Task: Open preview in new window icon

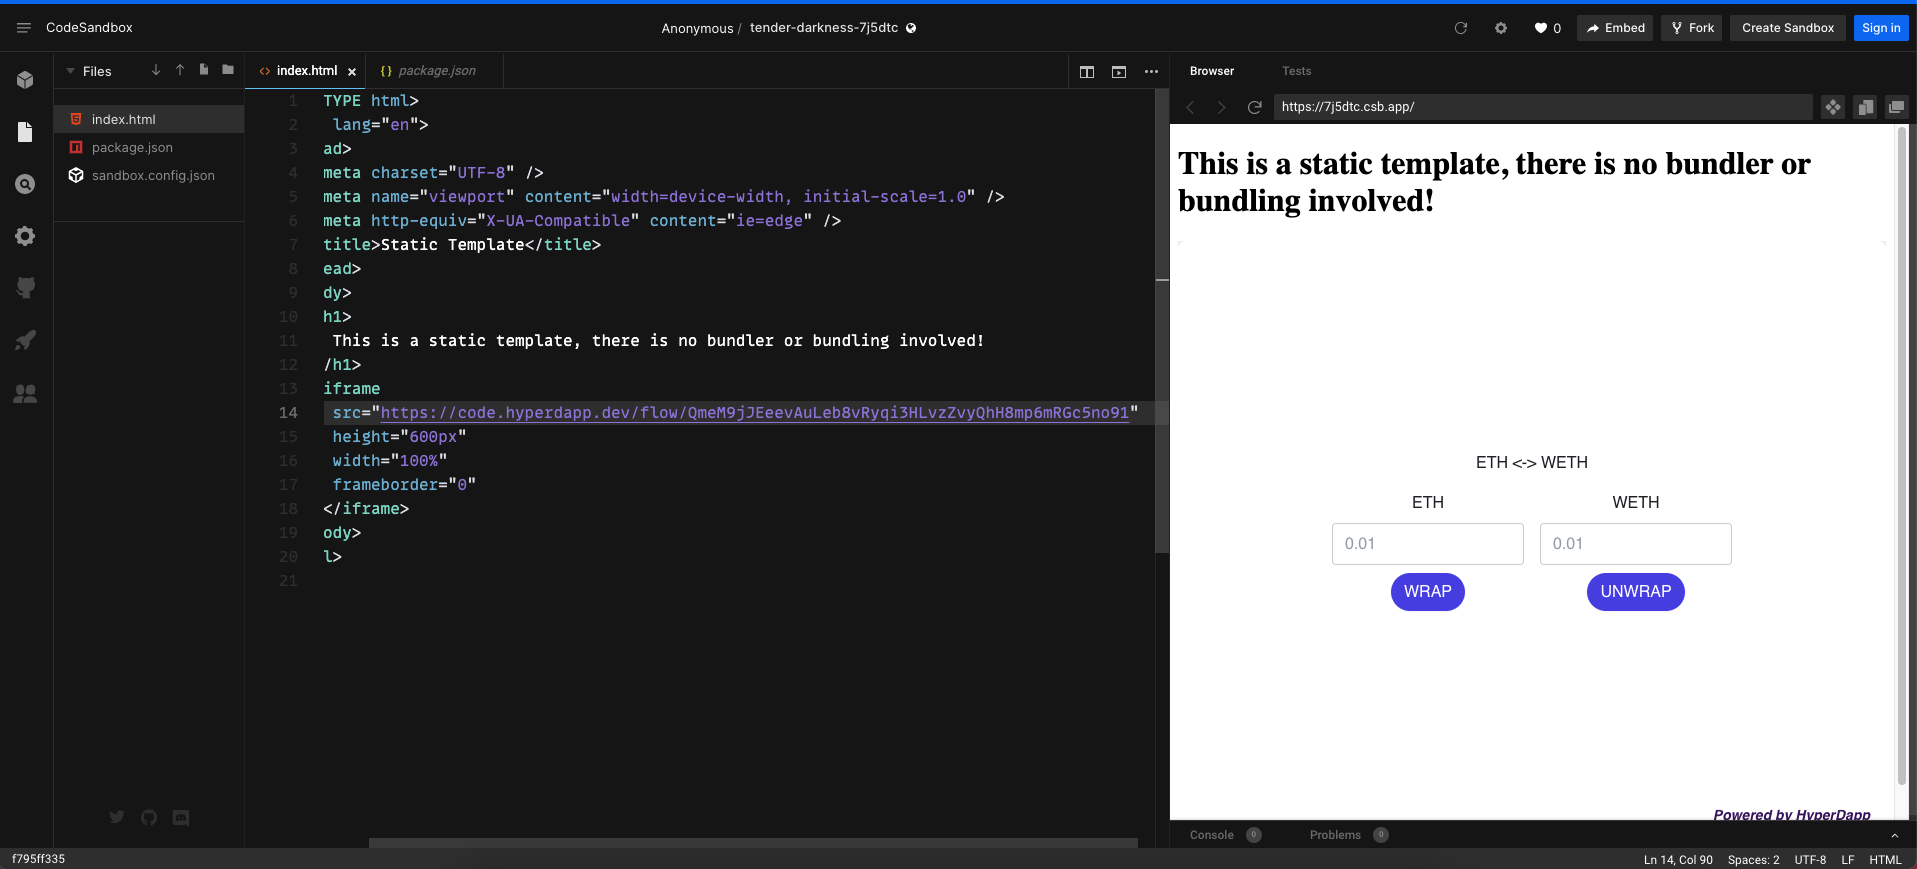Action: 1897,107
